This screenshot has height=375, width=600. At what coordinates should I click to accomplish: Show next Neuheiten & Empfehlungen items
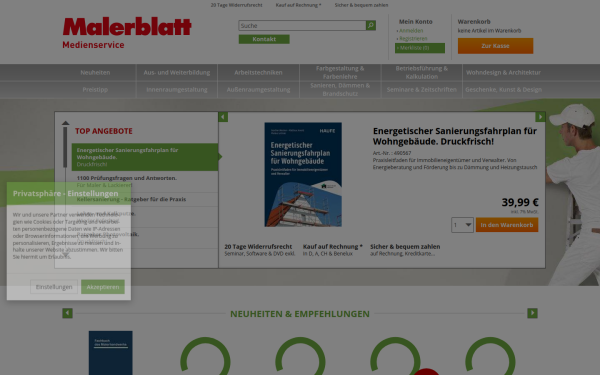pos(532,313)
